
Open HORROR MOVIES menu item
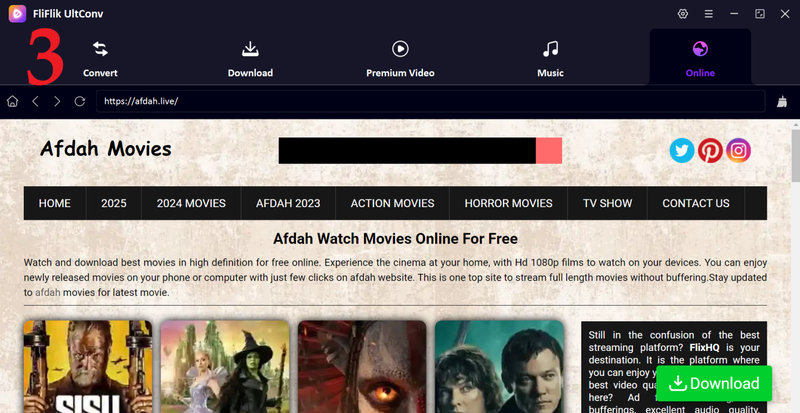click(x=509, y=203)
